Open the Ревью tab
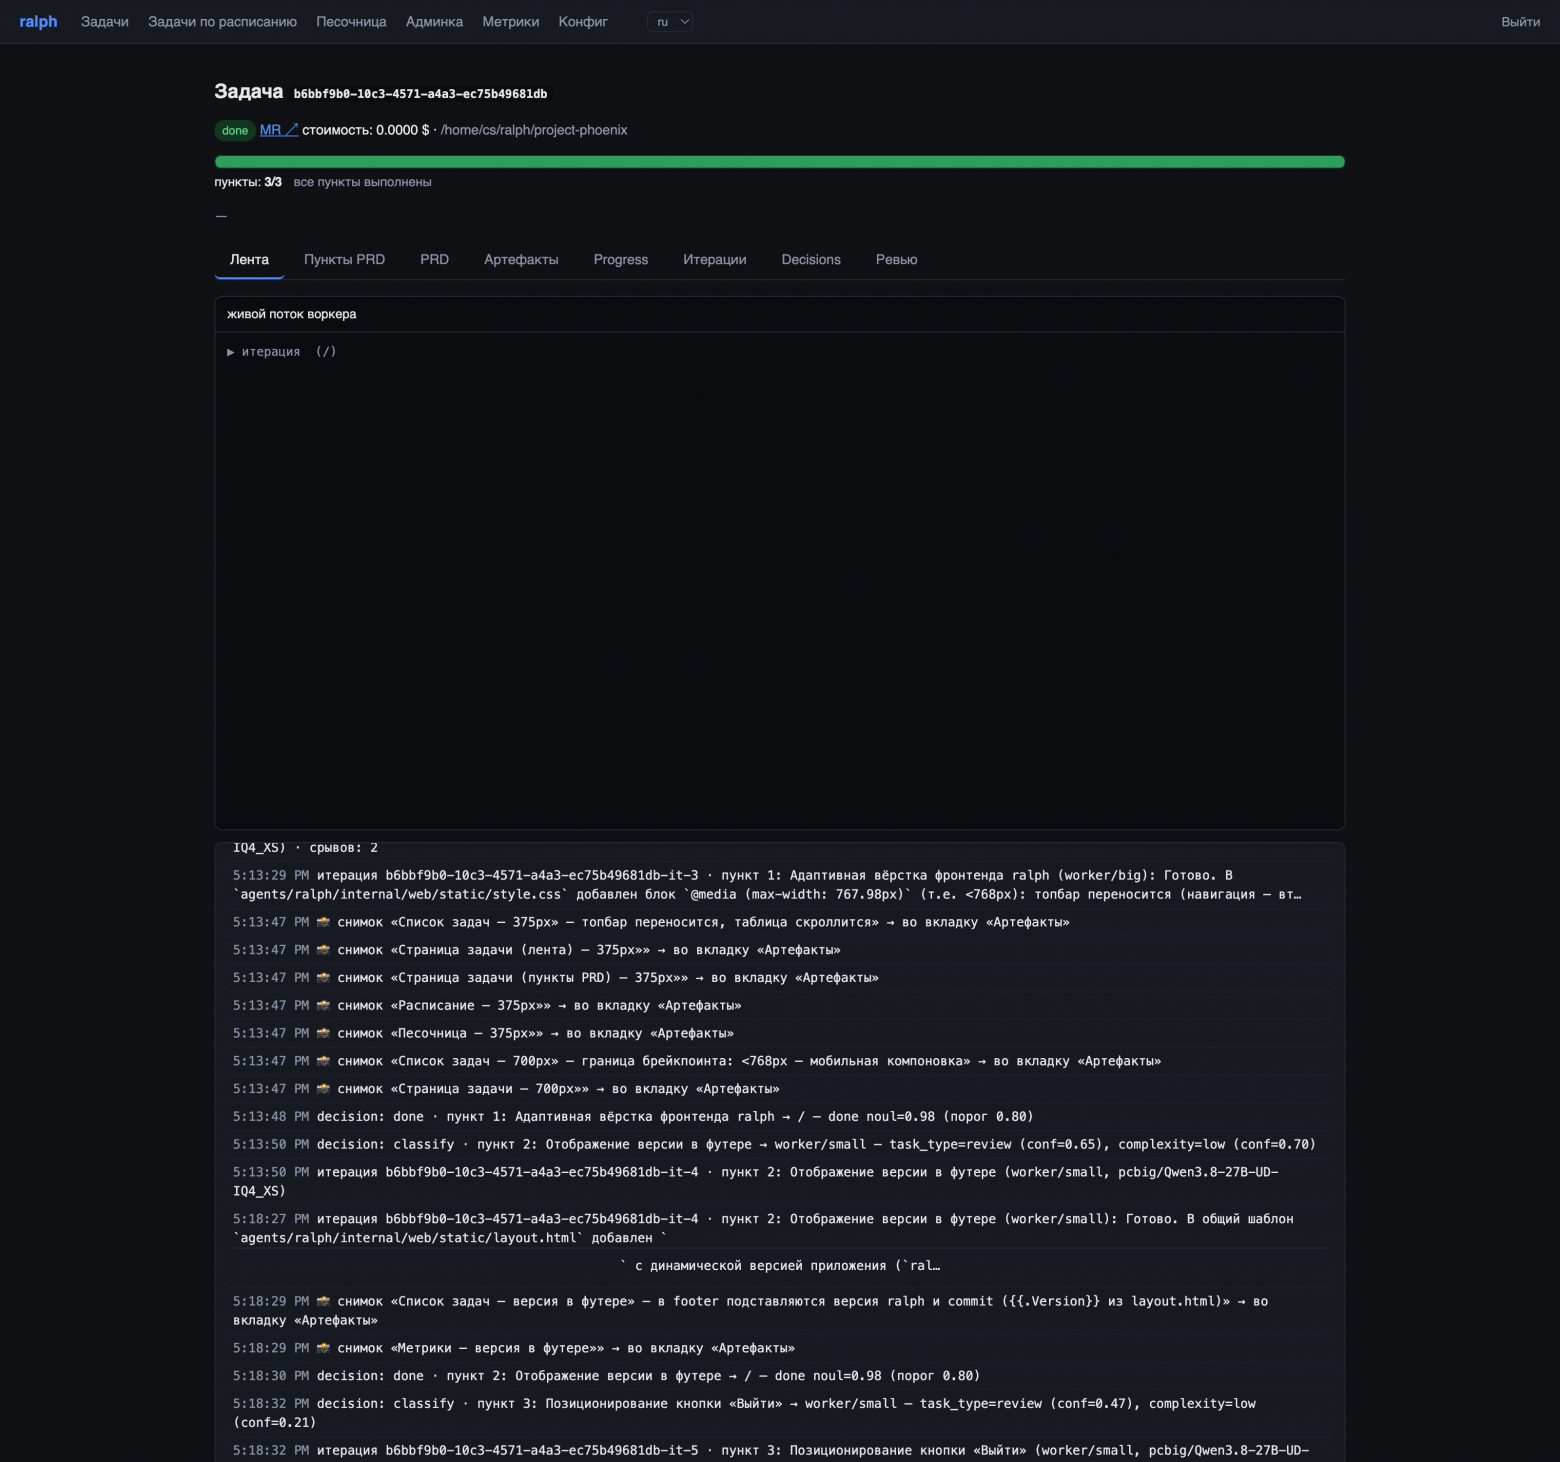This screenshot has height=1462, width=1560. 896,260
